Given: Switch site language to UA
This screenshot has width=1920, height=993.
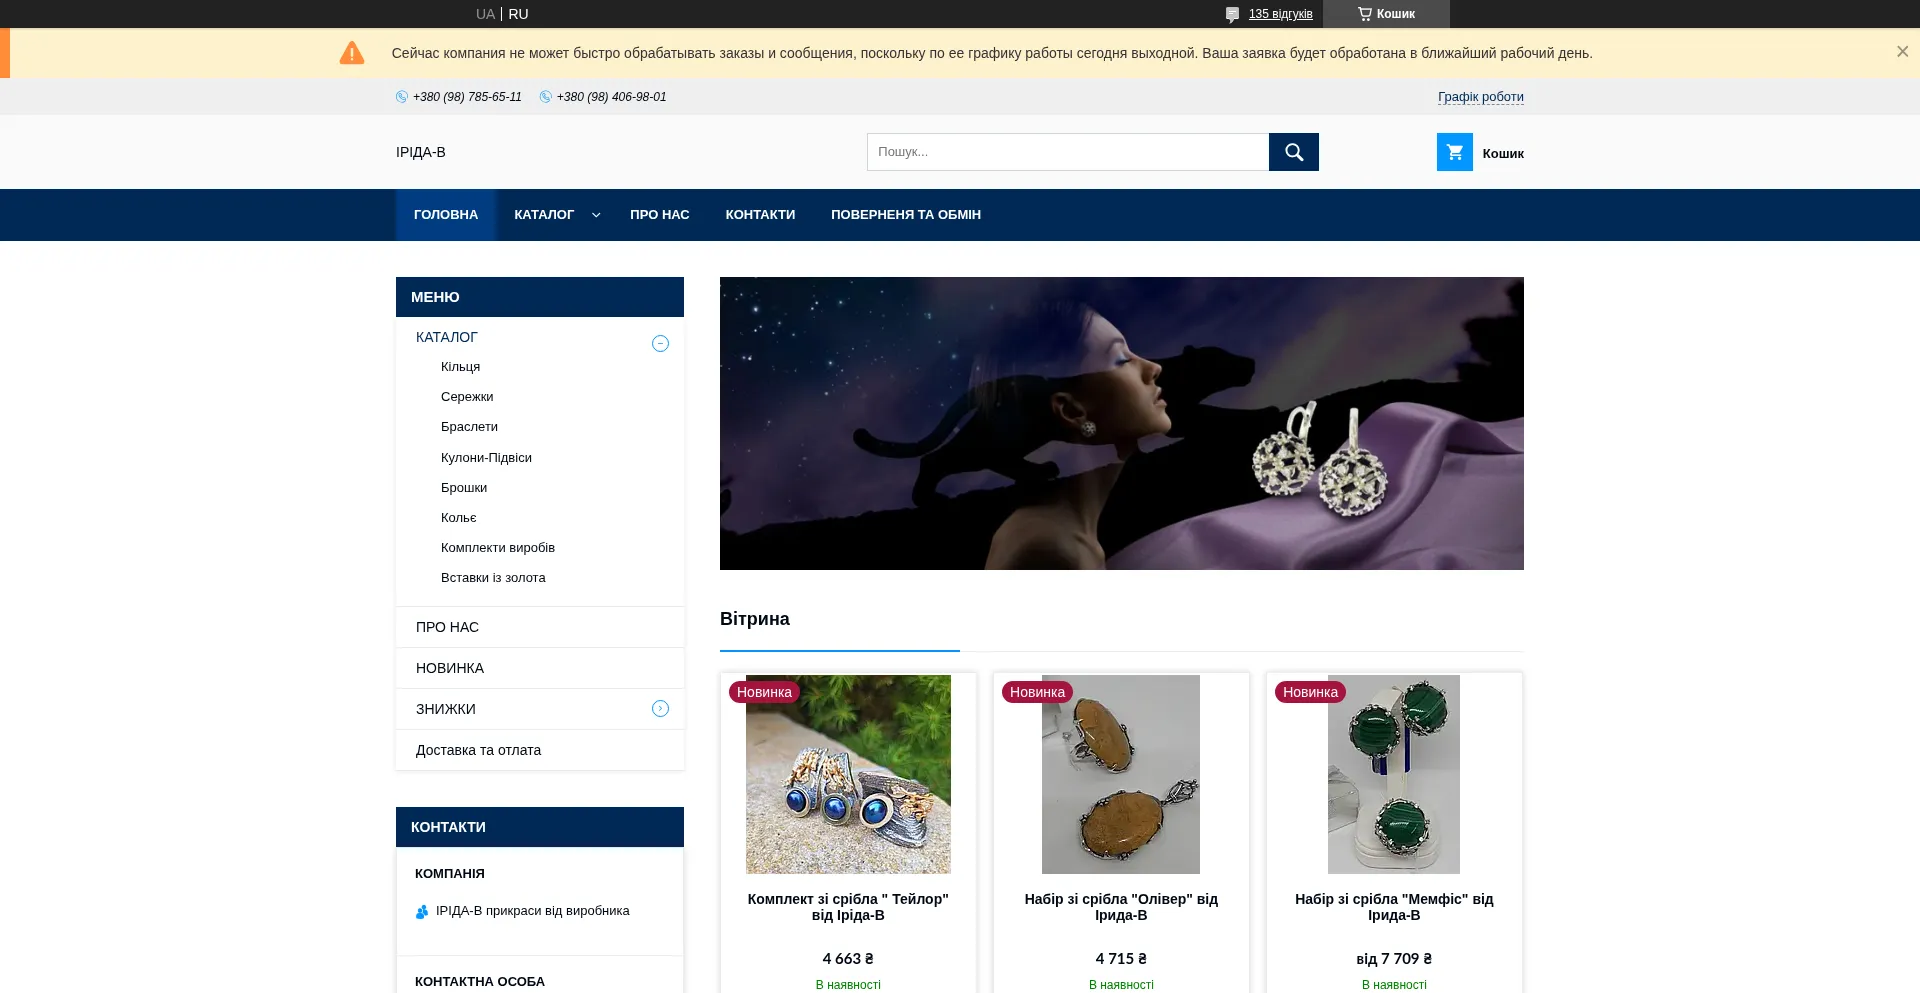Looking at the screenshot, I should tap(485, 14).
